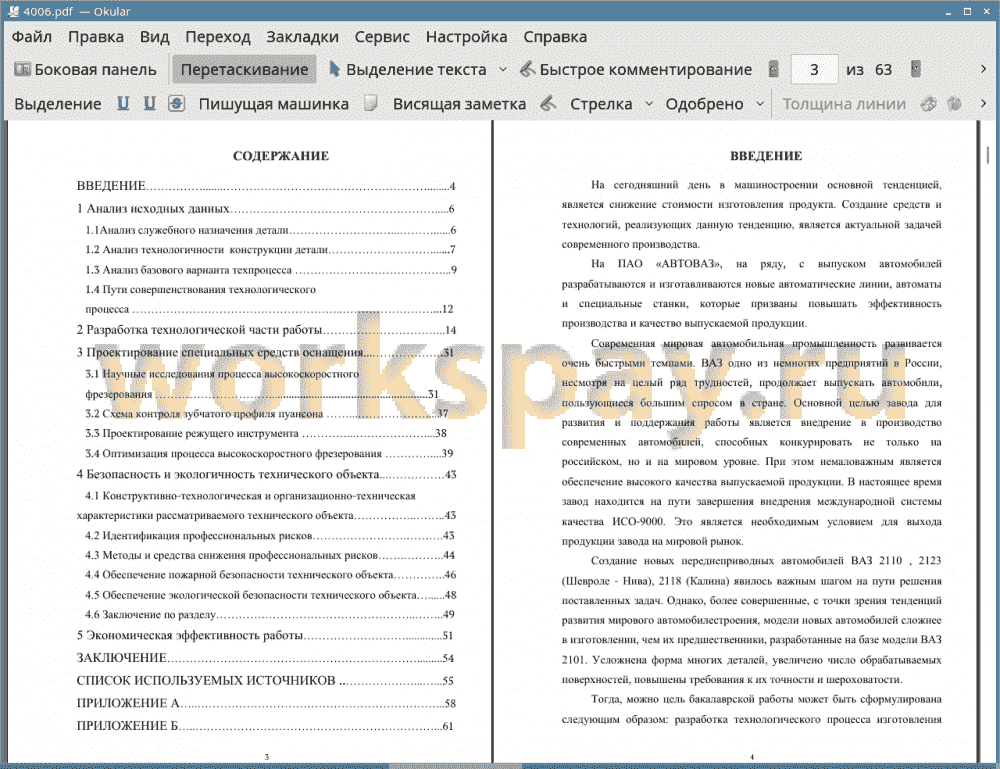Click the Толщина линии line width control
1000x769 pixels.
click(844, 104)
